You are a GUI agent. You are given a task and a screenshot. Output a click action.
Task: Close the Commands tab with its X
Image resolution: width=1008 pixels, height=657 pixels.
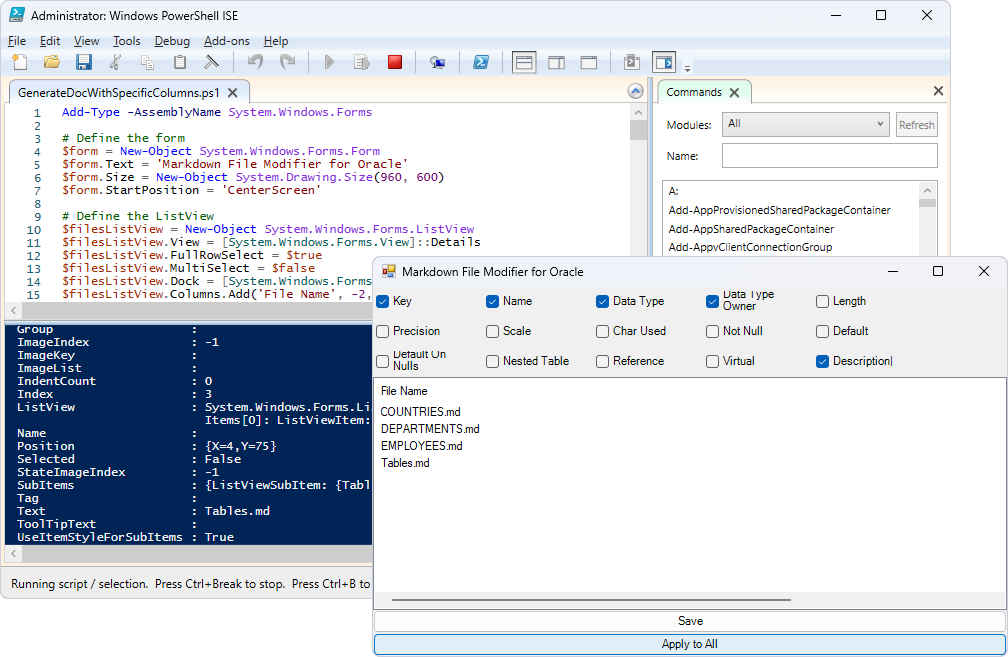(x=734, y=93)
